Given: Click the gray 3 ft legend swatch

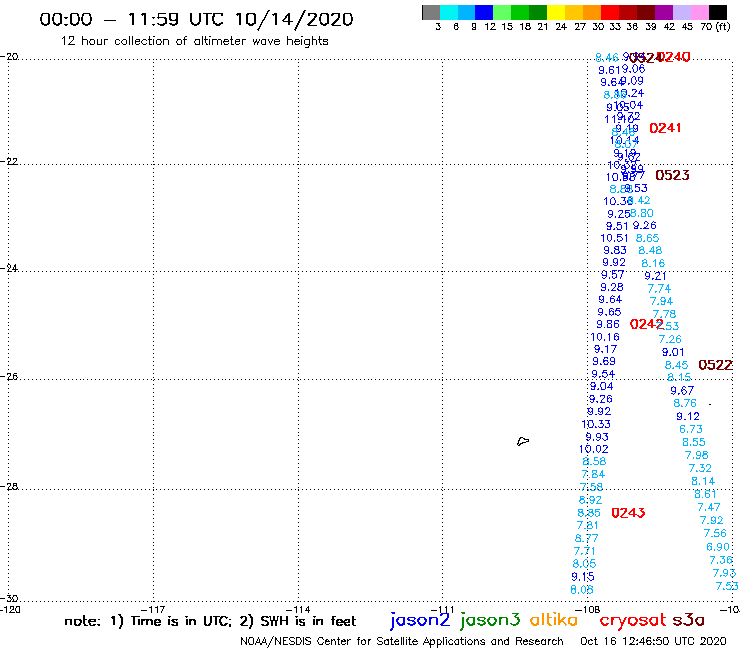Looking at the screenshot, I should (431, 12).
